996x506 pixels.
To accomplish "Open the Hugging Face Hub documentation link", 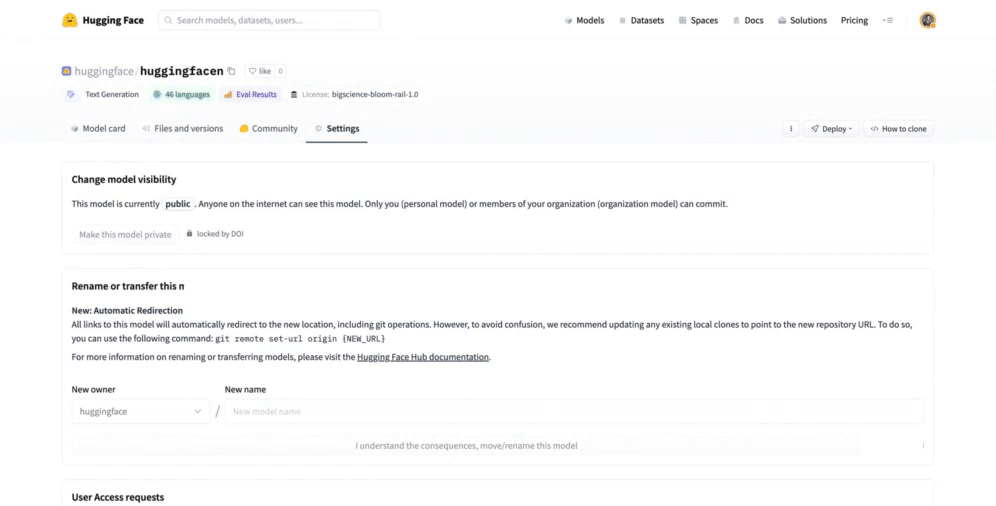I will pyautogui.click(x=423, y=357).
